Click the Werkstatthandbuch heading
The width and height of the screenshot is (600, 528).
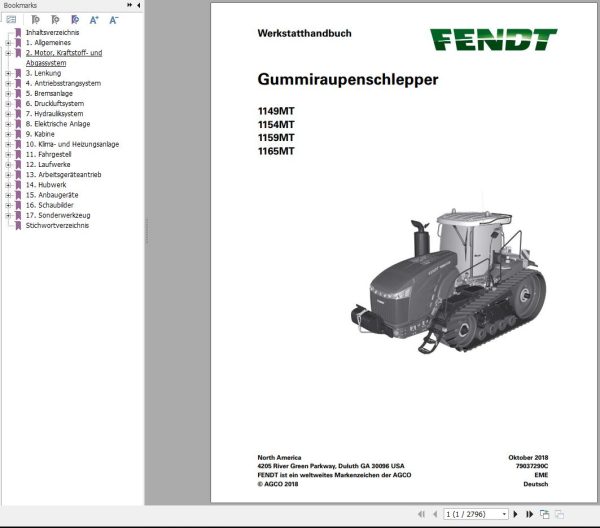click(x=305, y=33)
